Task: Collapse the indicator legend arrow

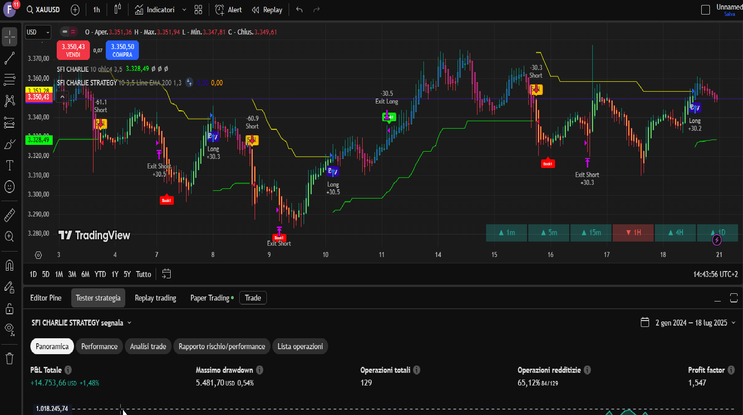Action: coord(62,97)
